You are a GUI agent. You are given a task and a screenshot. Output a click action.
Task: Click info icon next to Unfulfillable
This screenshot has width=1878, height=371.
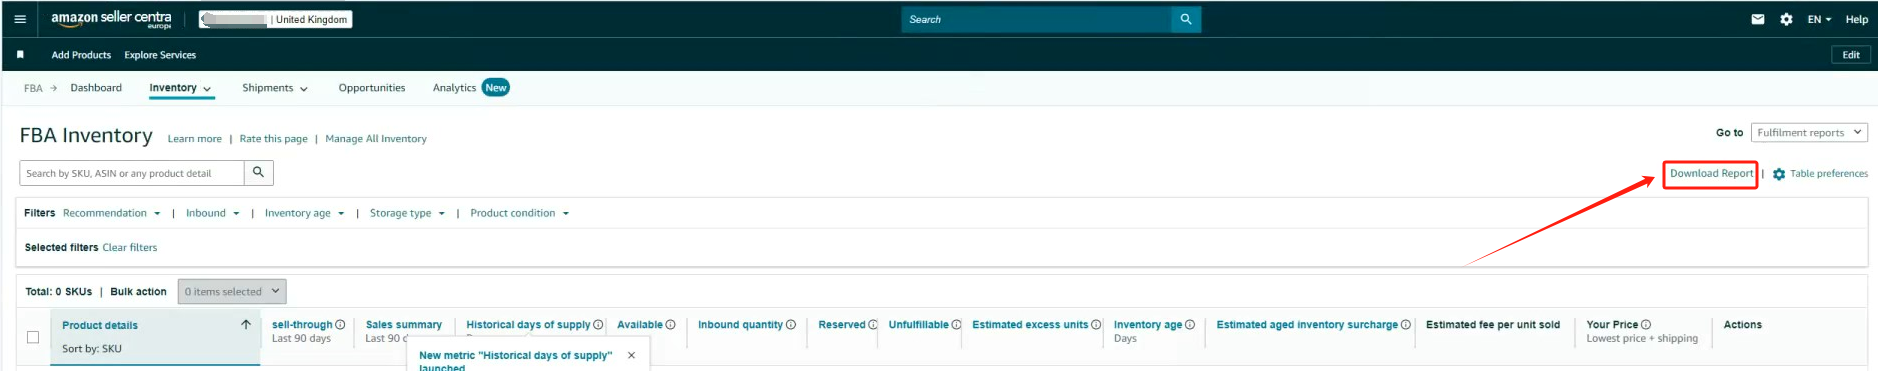(956, 325)
